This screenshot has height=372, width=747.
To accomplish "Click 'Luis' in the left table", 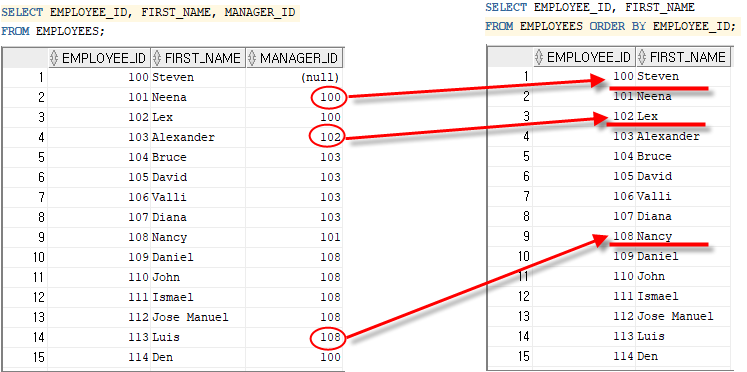I will (x=166, y=338).
